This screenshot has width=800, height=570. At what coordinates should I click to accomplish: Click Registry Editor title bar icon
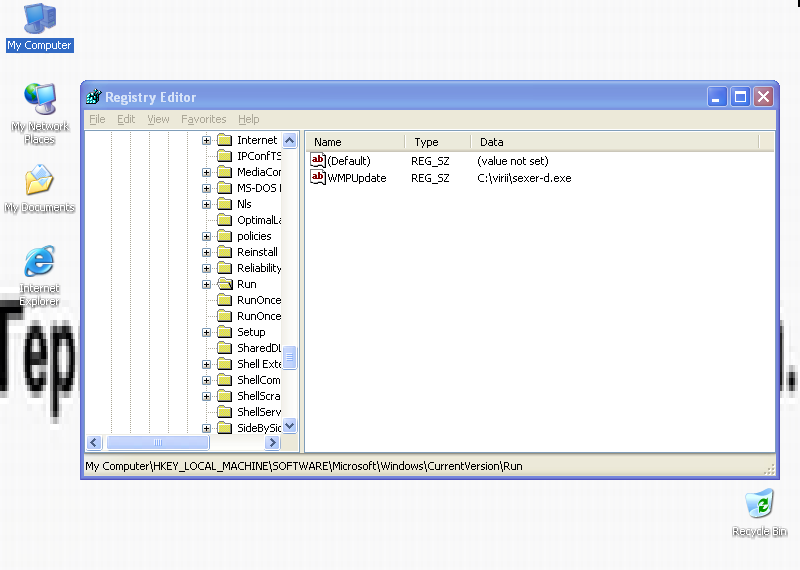(94, 96)
